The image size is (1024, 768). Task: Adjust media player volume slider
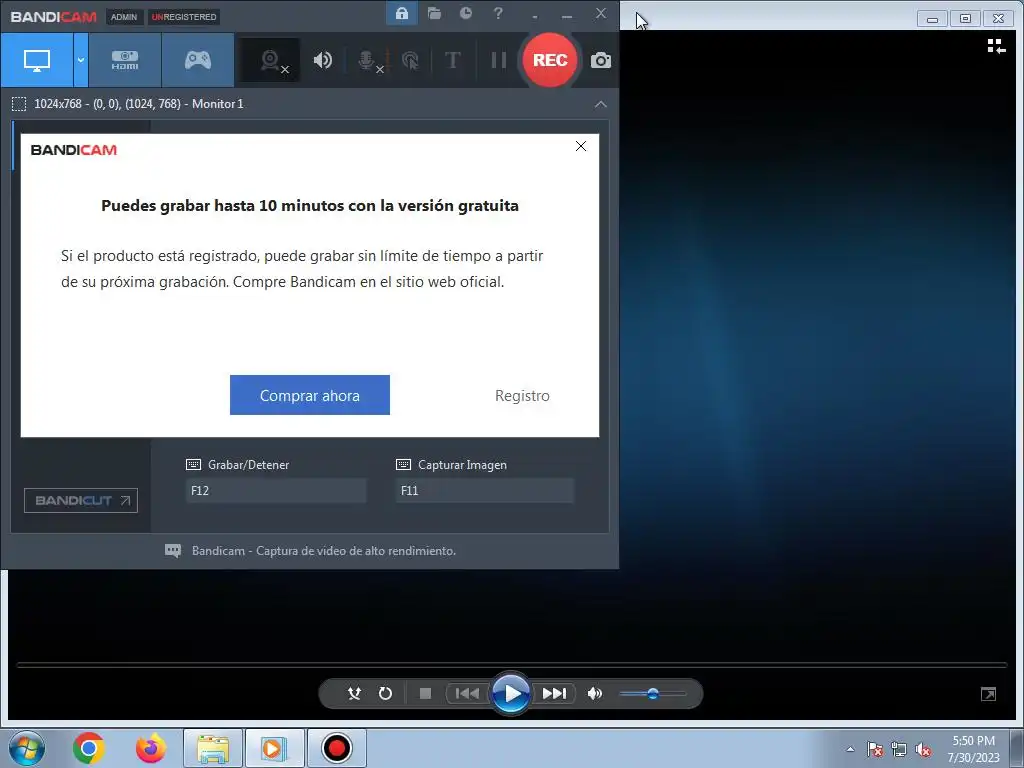[652, 694]
